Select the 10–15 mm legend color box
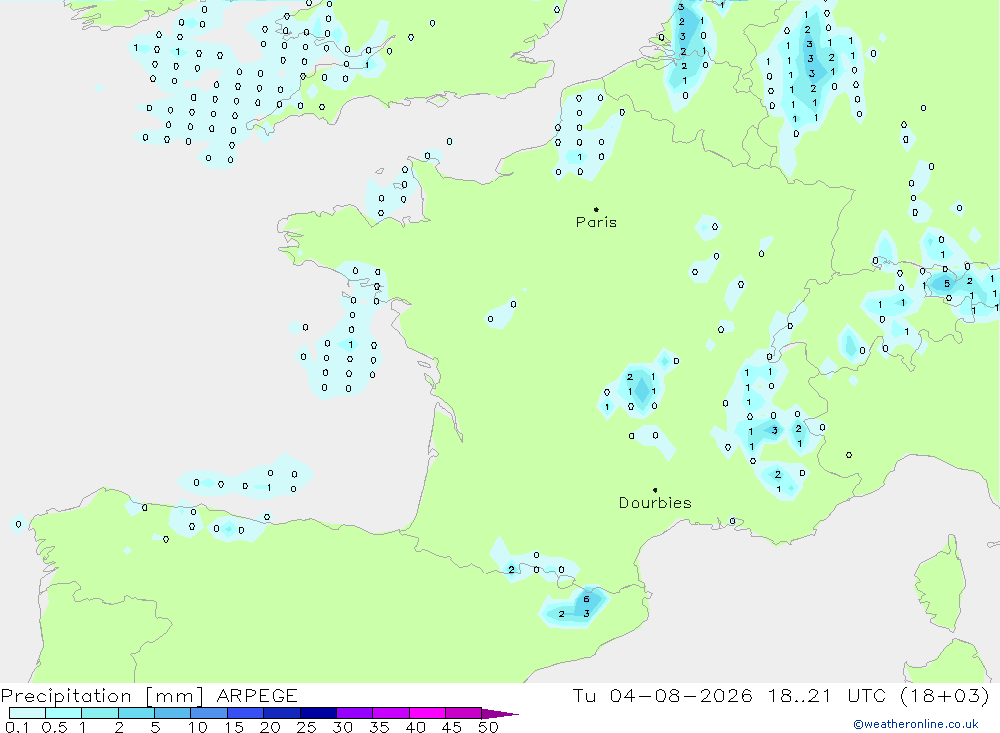1000x733 pixels. [x=209, y=713]
